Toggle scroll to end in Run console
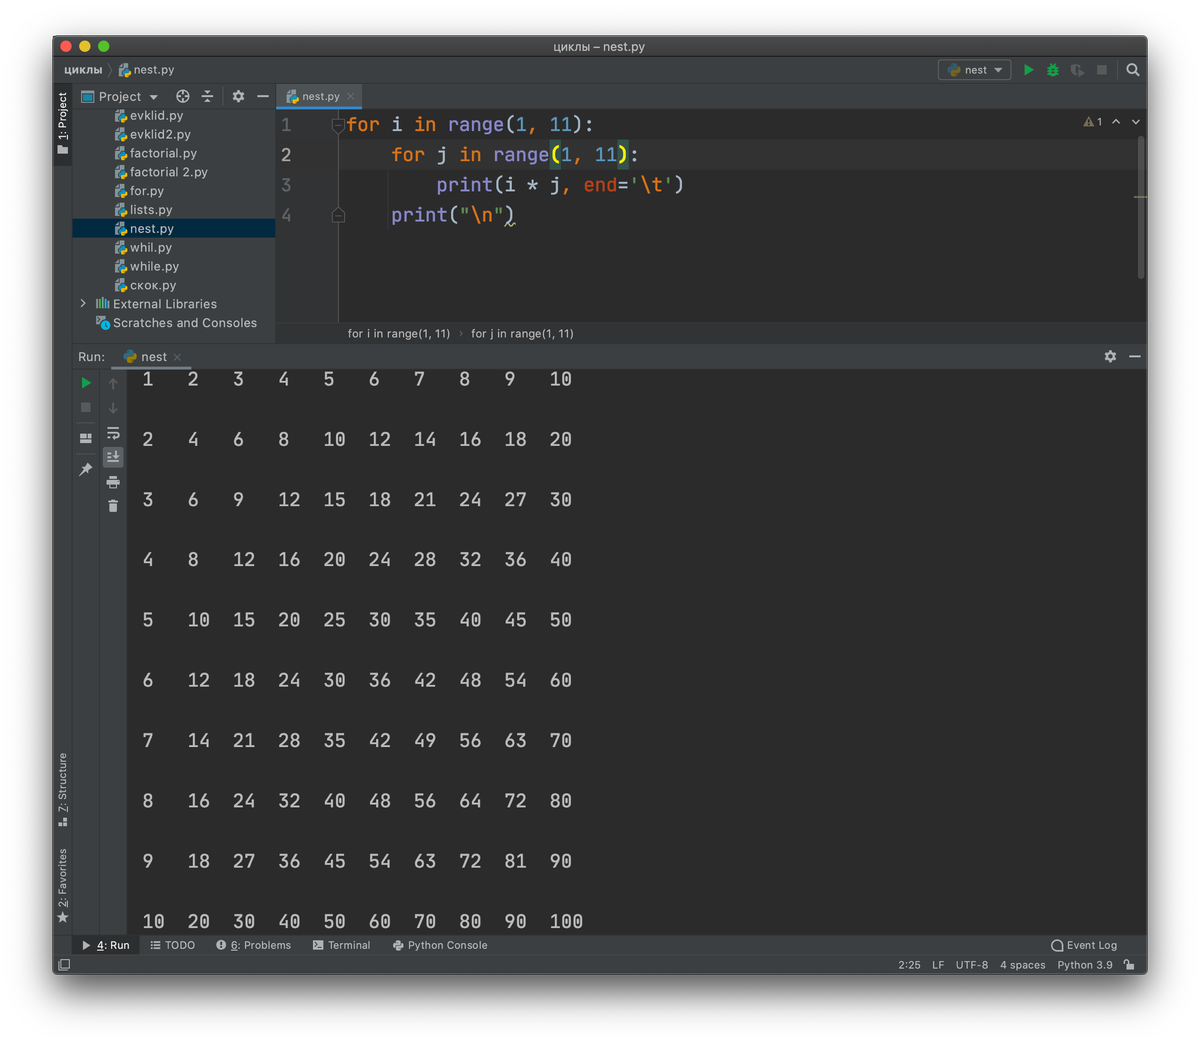Viewport: 1200px width, 1044px height. (x=113, y=457)
